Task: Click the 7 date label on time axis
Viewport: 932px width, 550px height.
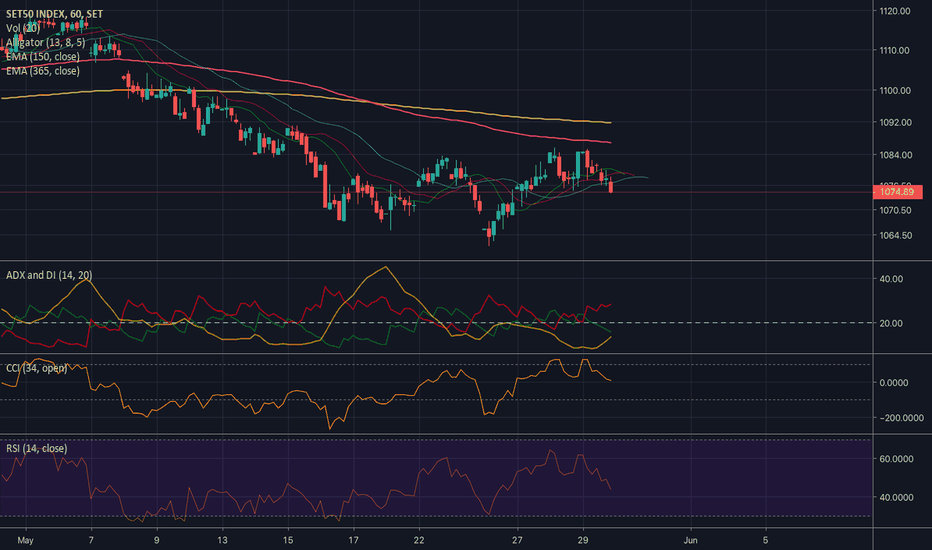Action: [x=91, y=540]
